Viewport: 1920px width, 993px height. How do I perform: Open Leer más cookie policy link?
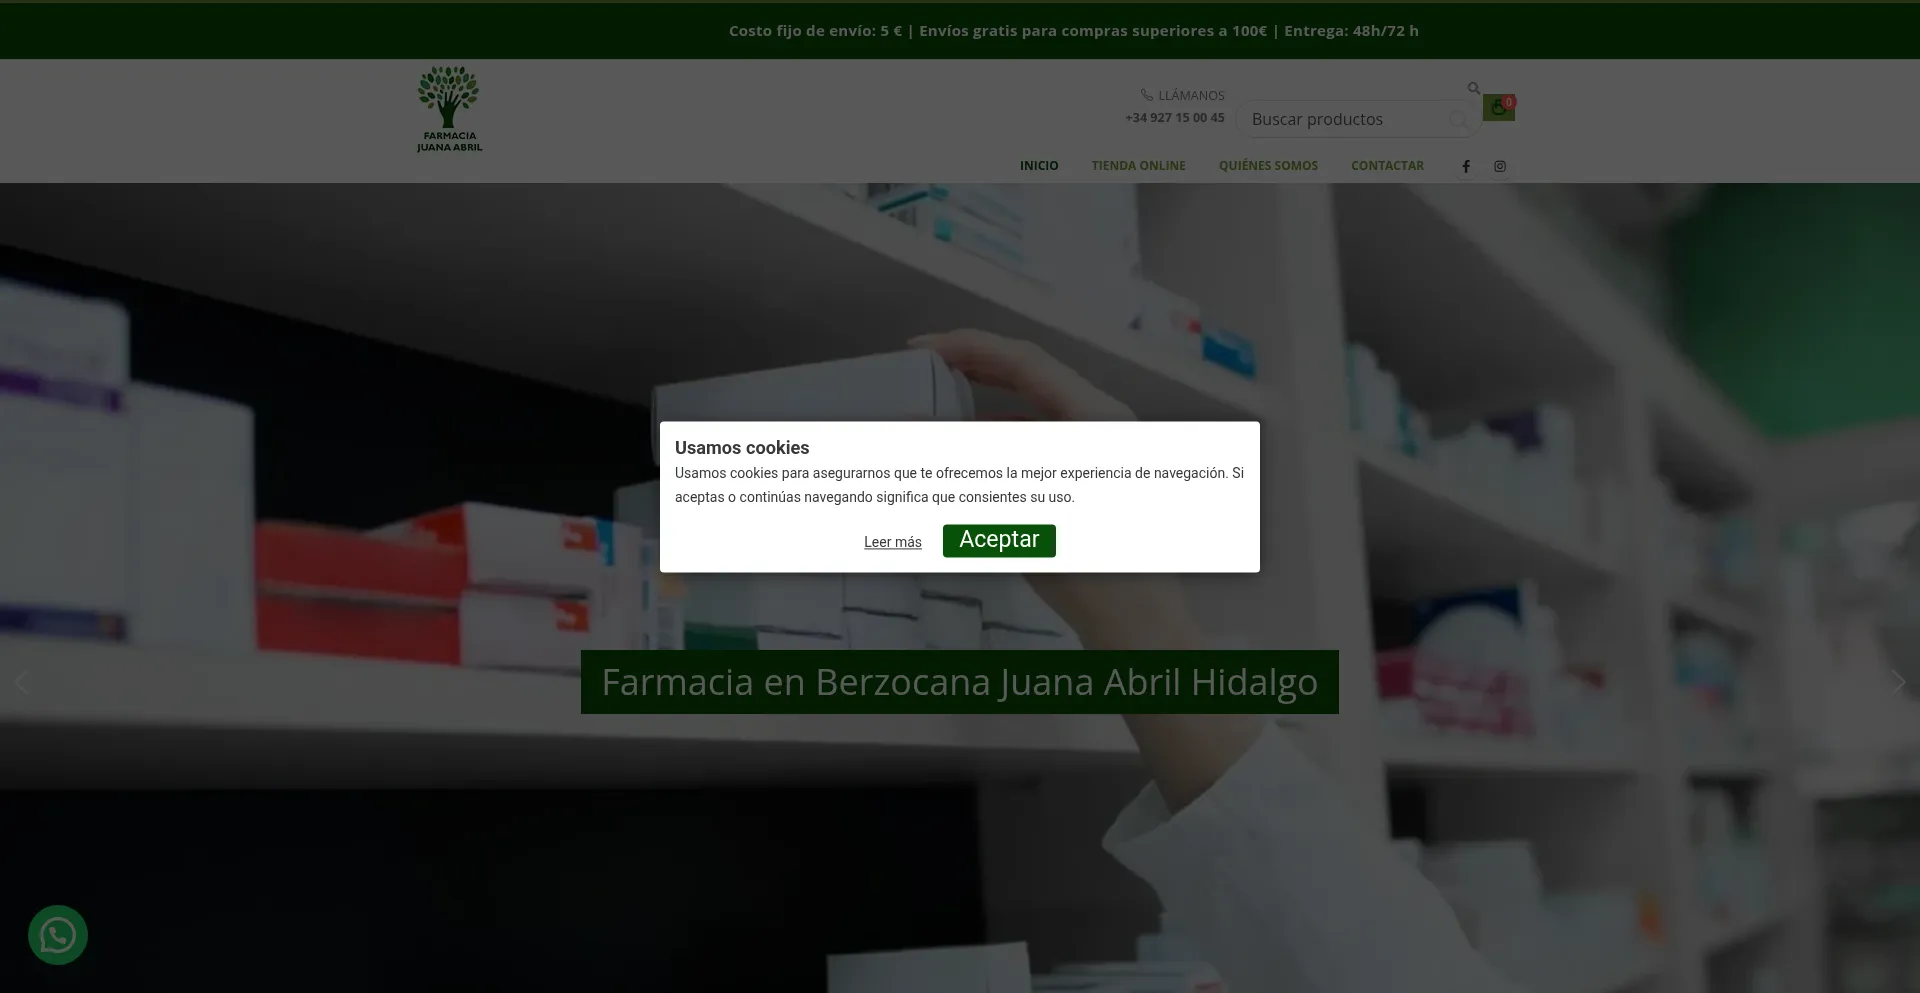(893, 542)
